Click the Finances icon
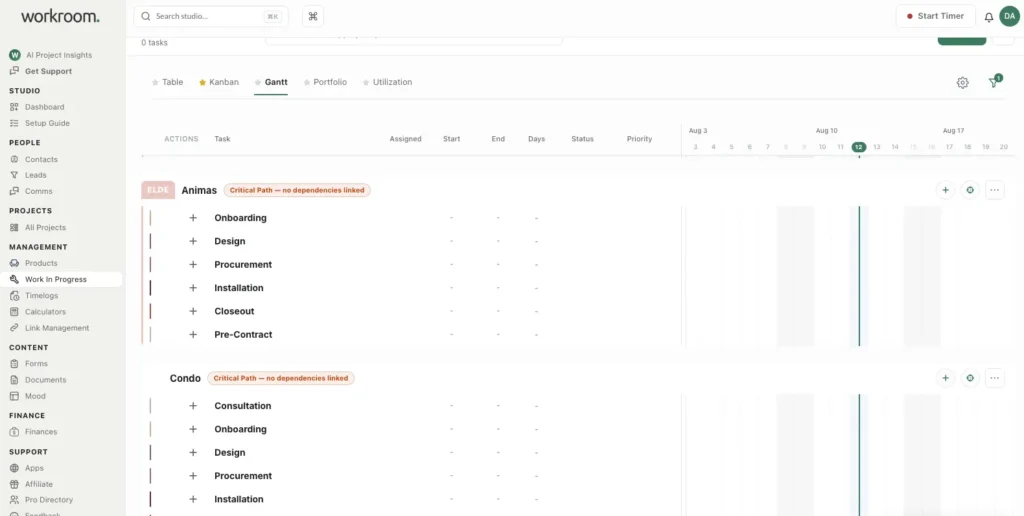 click(x=14, y=432)
